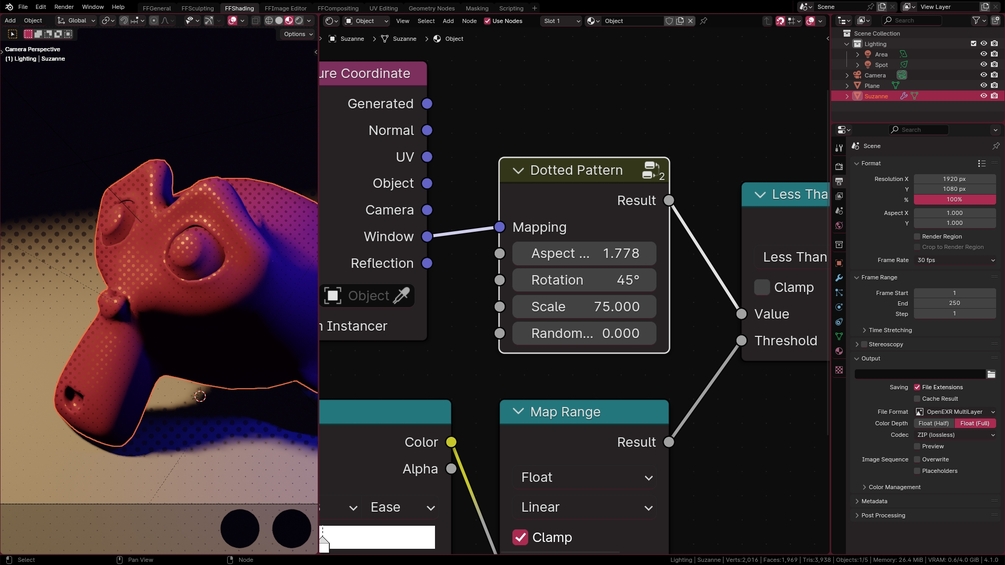Click Less Than operation button

(793, 257)
